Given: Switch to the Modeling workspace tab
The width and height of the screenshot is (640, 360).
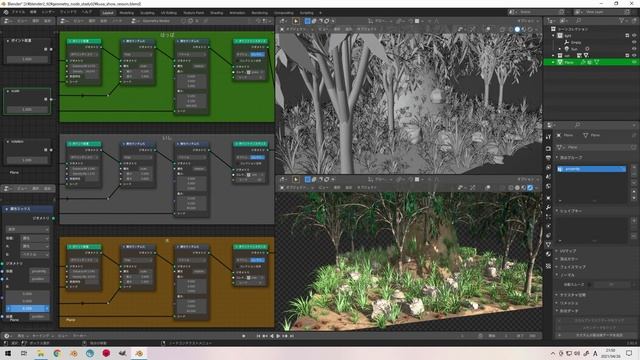Looking at the screenshot, I should point(127,13).
